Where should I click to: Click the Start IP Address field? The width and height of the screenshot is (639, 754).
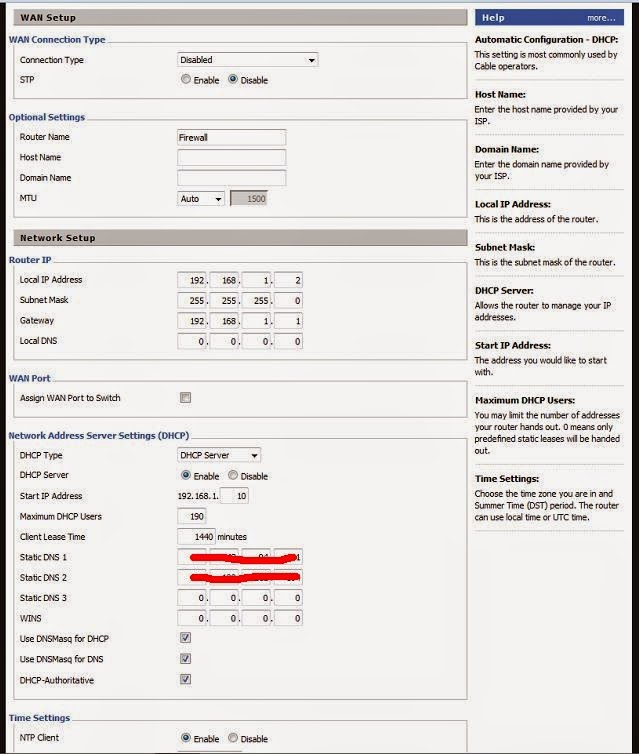(x=234, y=496)
